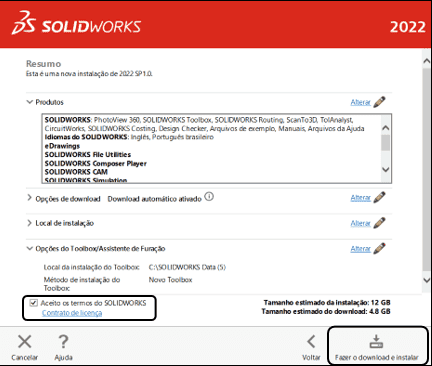Collapse Opções do Toolbox/Assistente de Furação

[30, 248]
